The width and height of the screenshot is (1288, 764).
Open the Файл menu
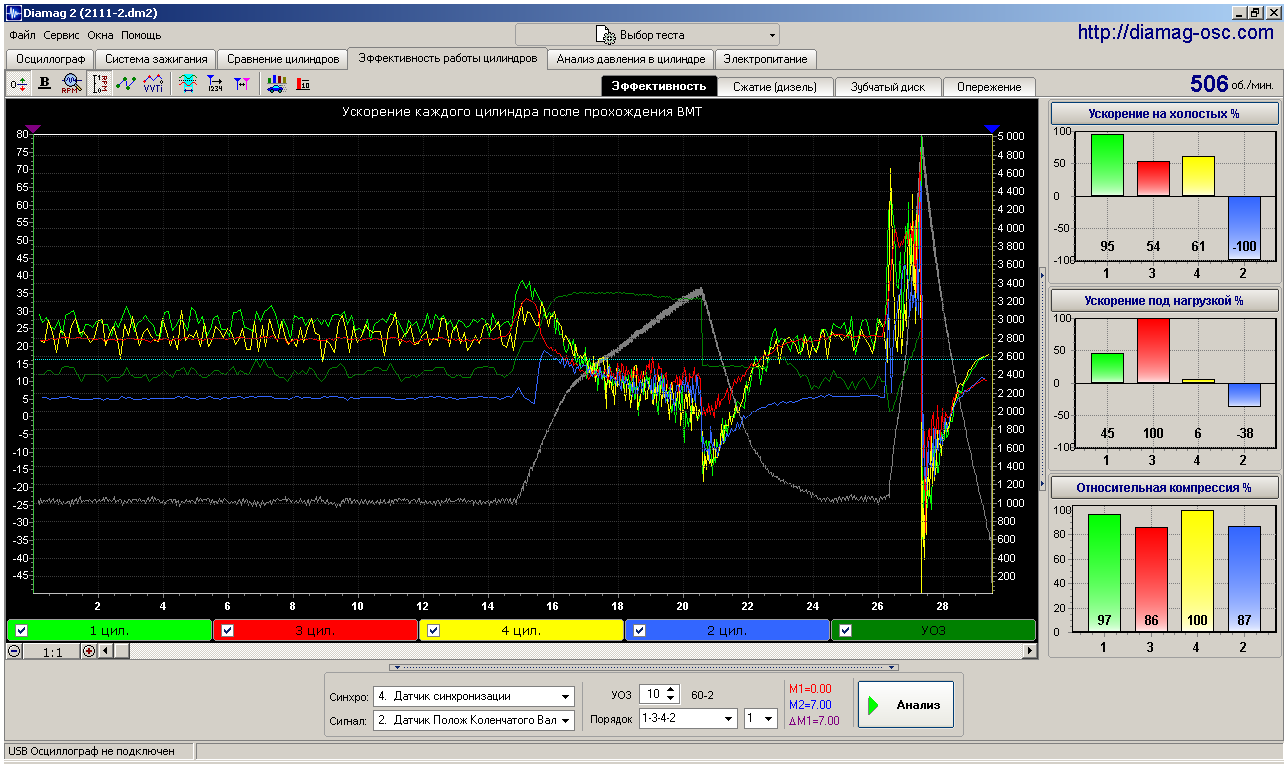[22, 35]
